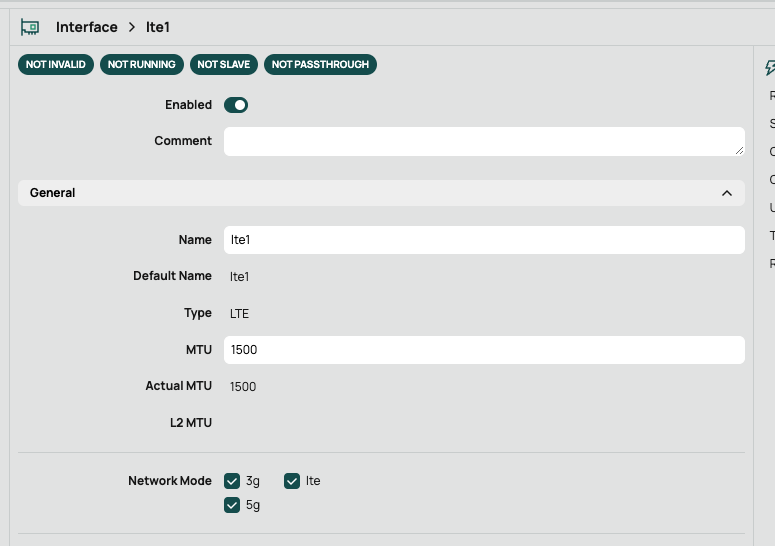Focus the Name input field
This screenshot has width=775, height=546.
click(484, 240)
